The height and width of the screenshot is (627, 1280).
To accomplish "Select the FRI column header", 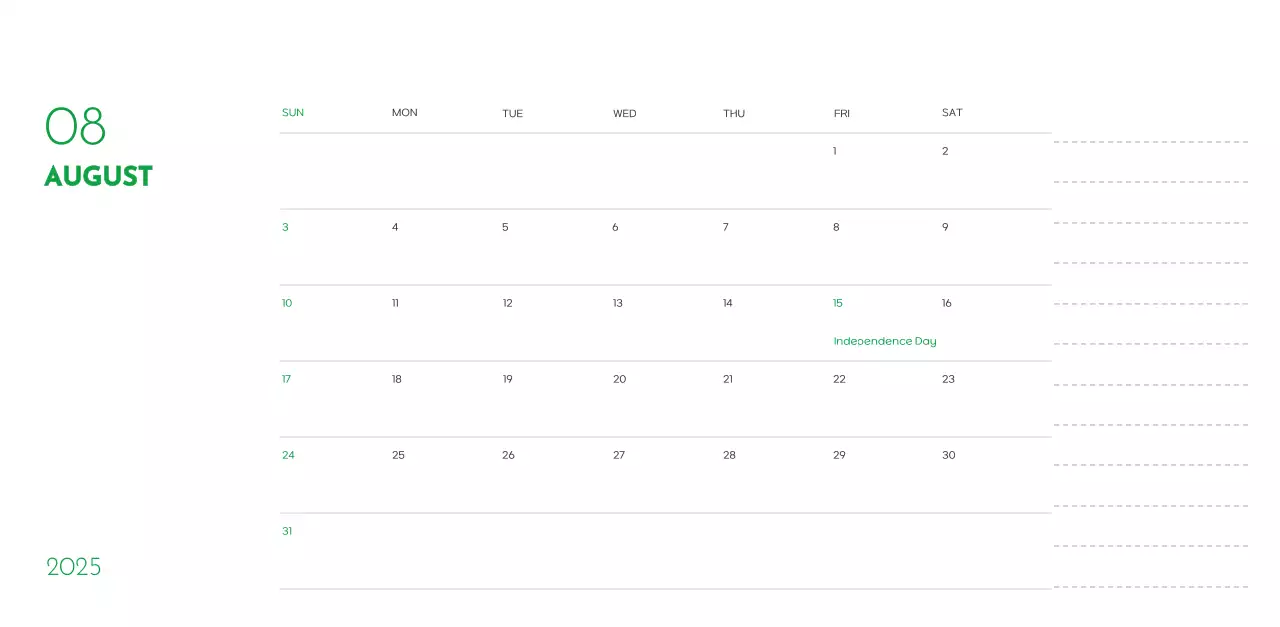I will click(x=841, y=113).
